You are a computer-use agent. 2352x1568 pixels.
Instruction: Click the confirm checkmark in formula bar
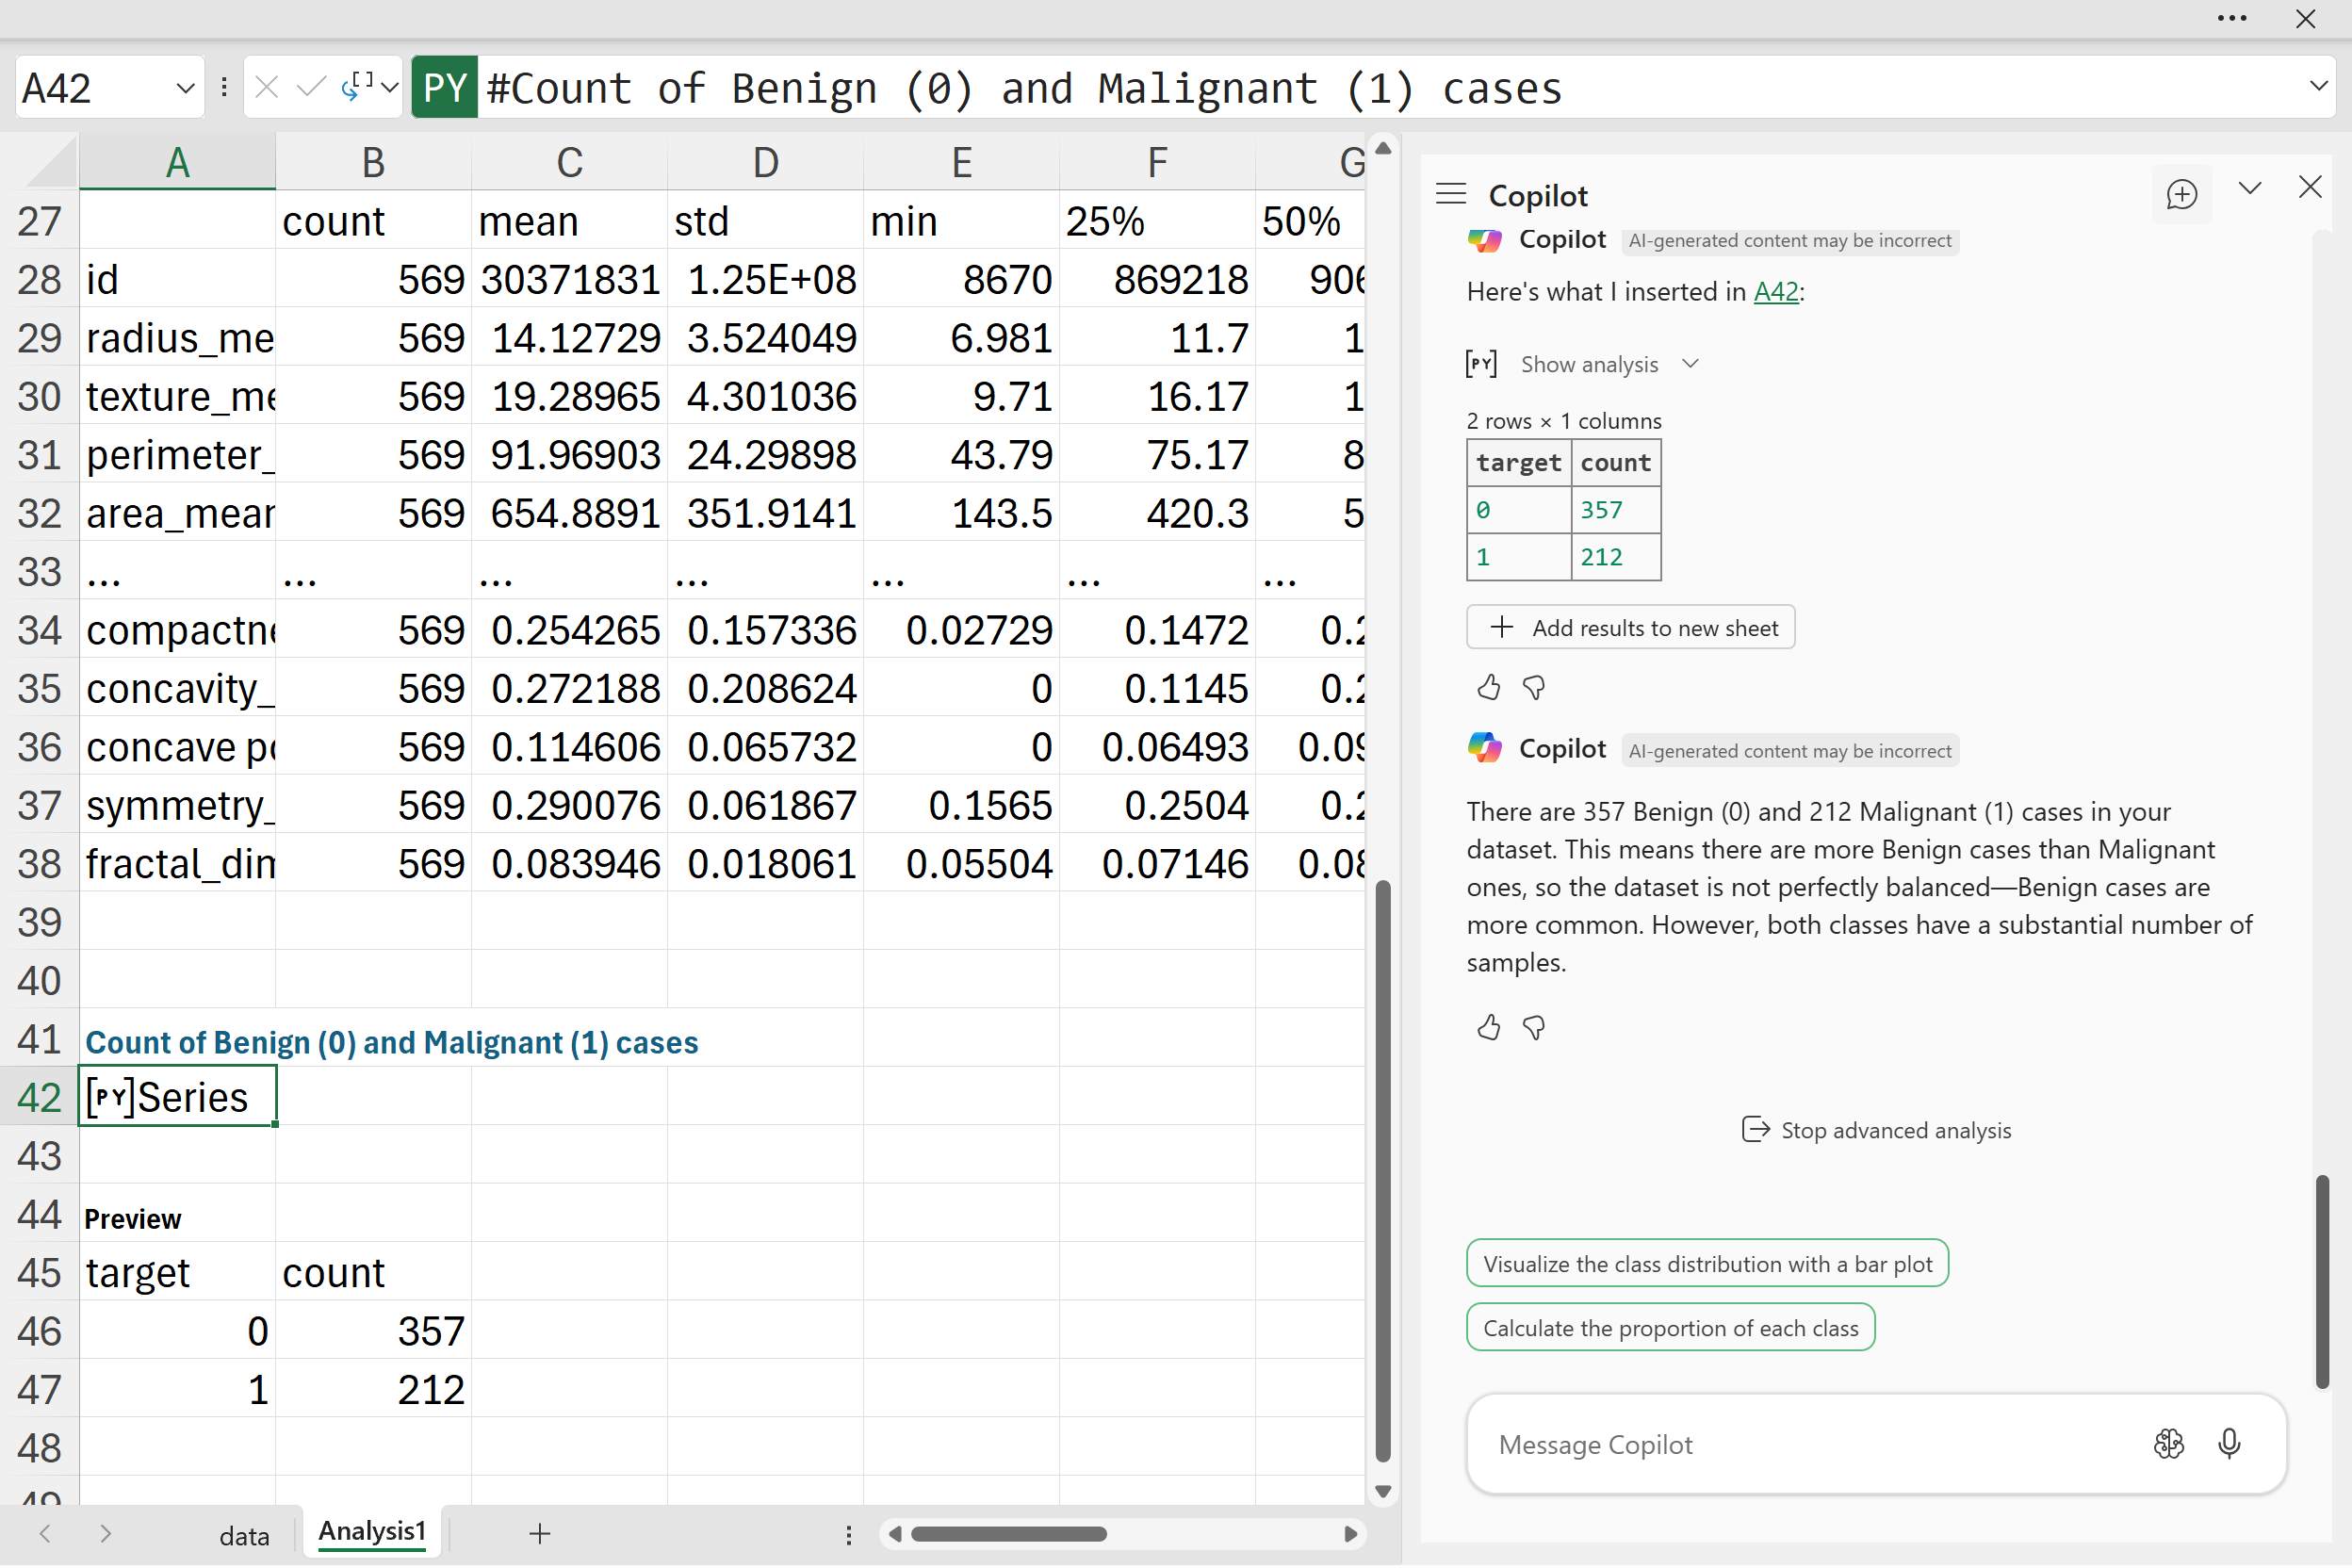click(x=311, y=88)
